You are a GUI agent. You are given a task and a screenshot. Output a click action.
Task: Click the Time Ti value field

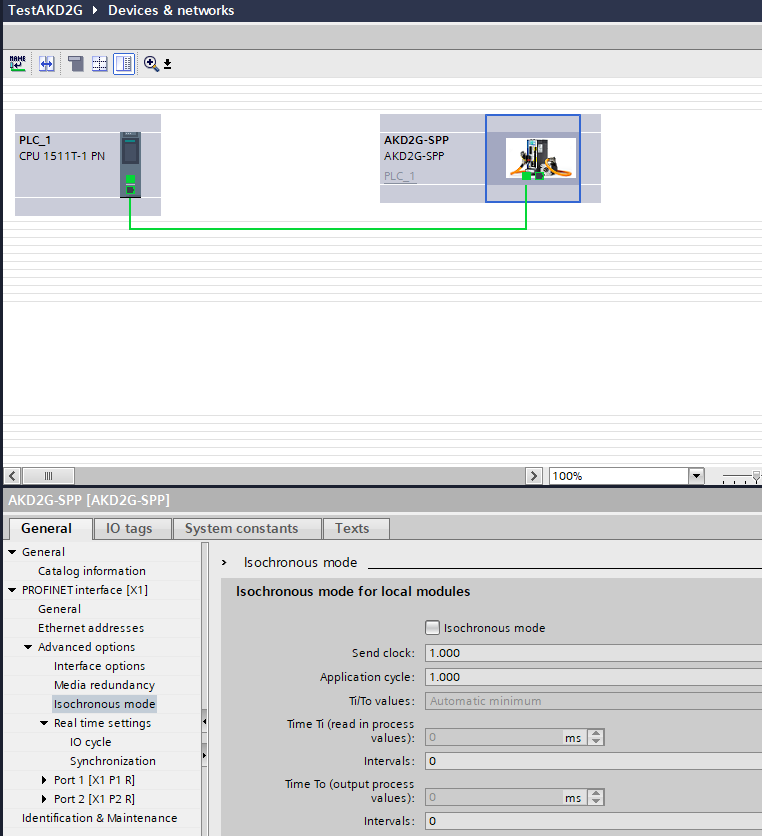(x=494, y=737)
